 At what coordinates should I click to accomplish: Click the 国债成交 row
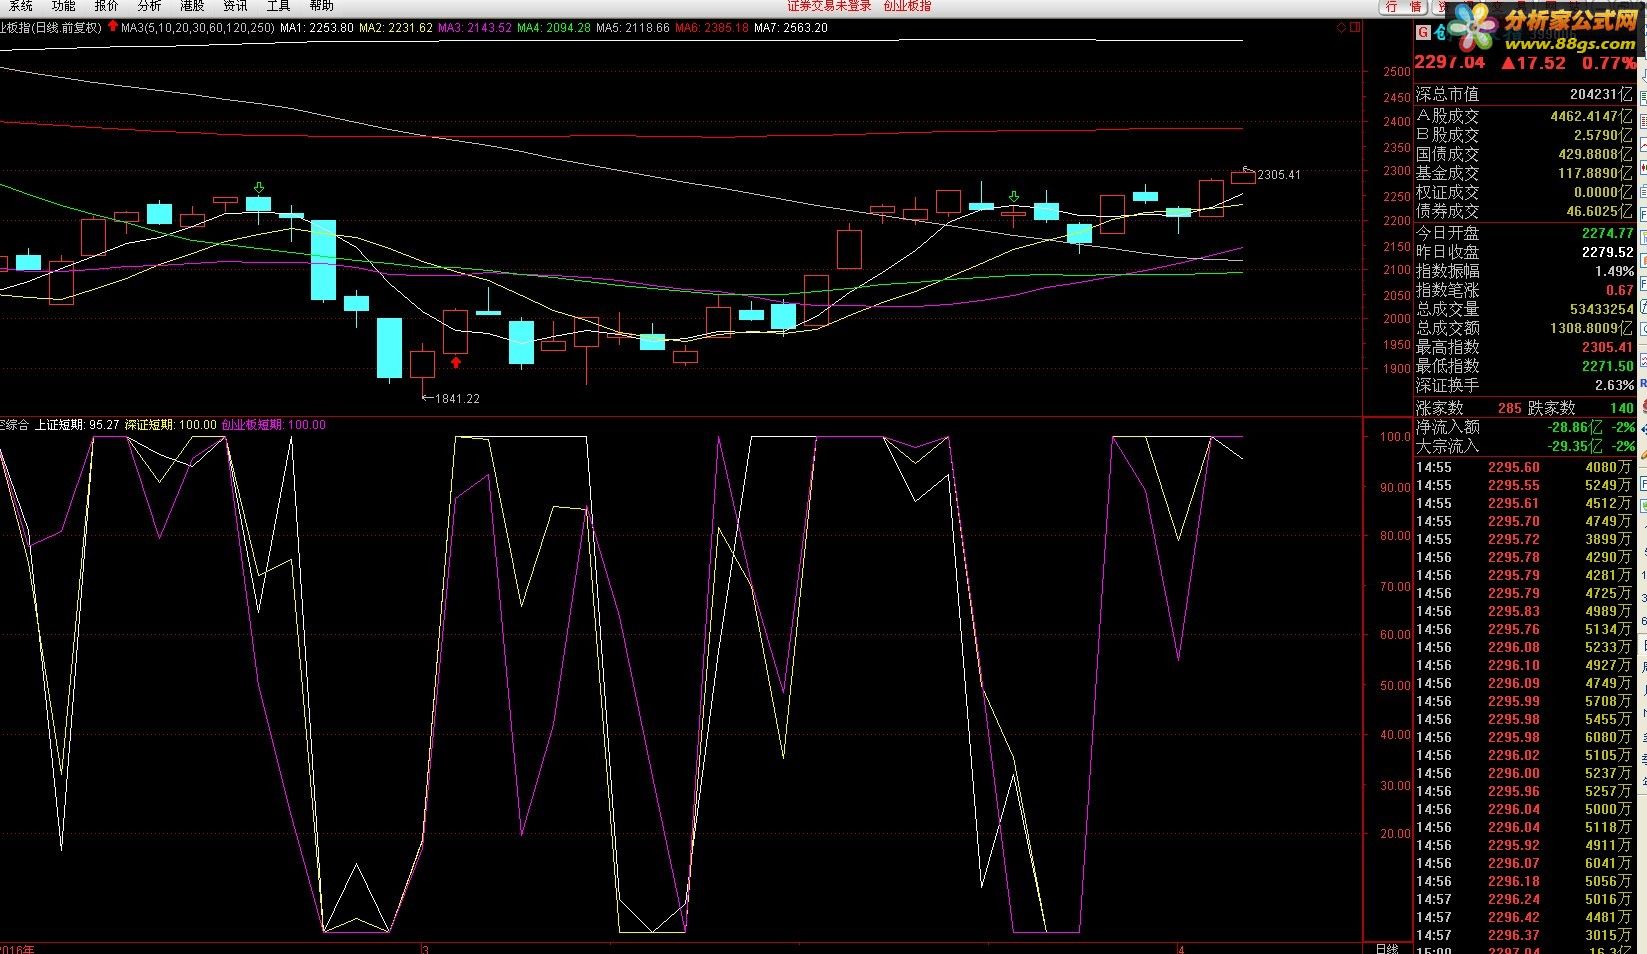coord(1525,154)
